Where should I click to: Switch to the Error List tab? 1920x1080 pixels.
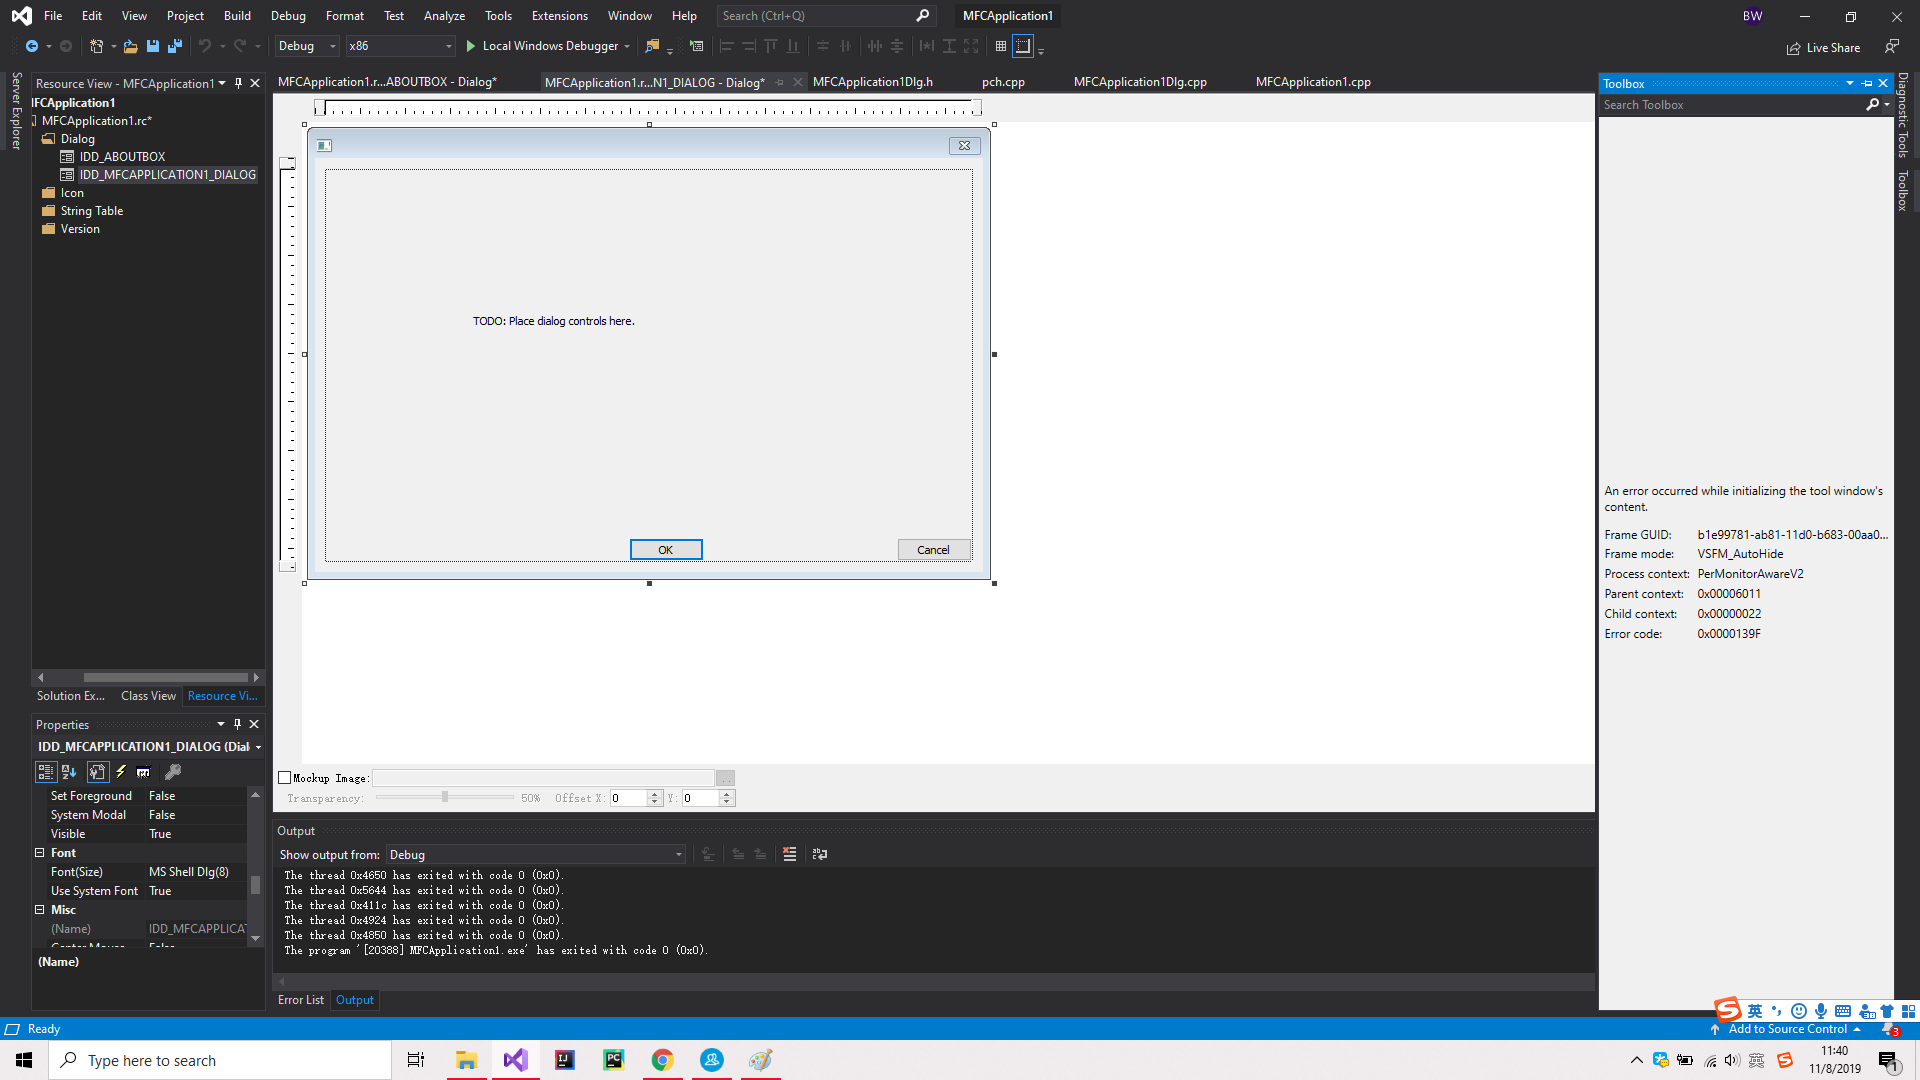301,1000
